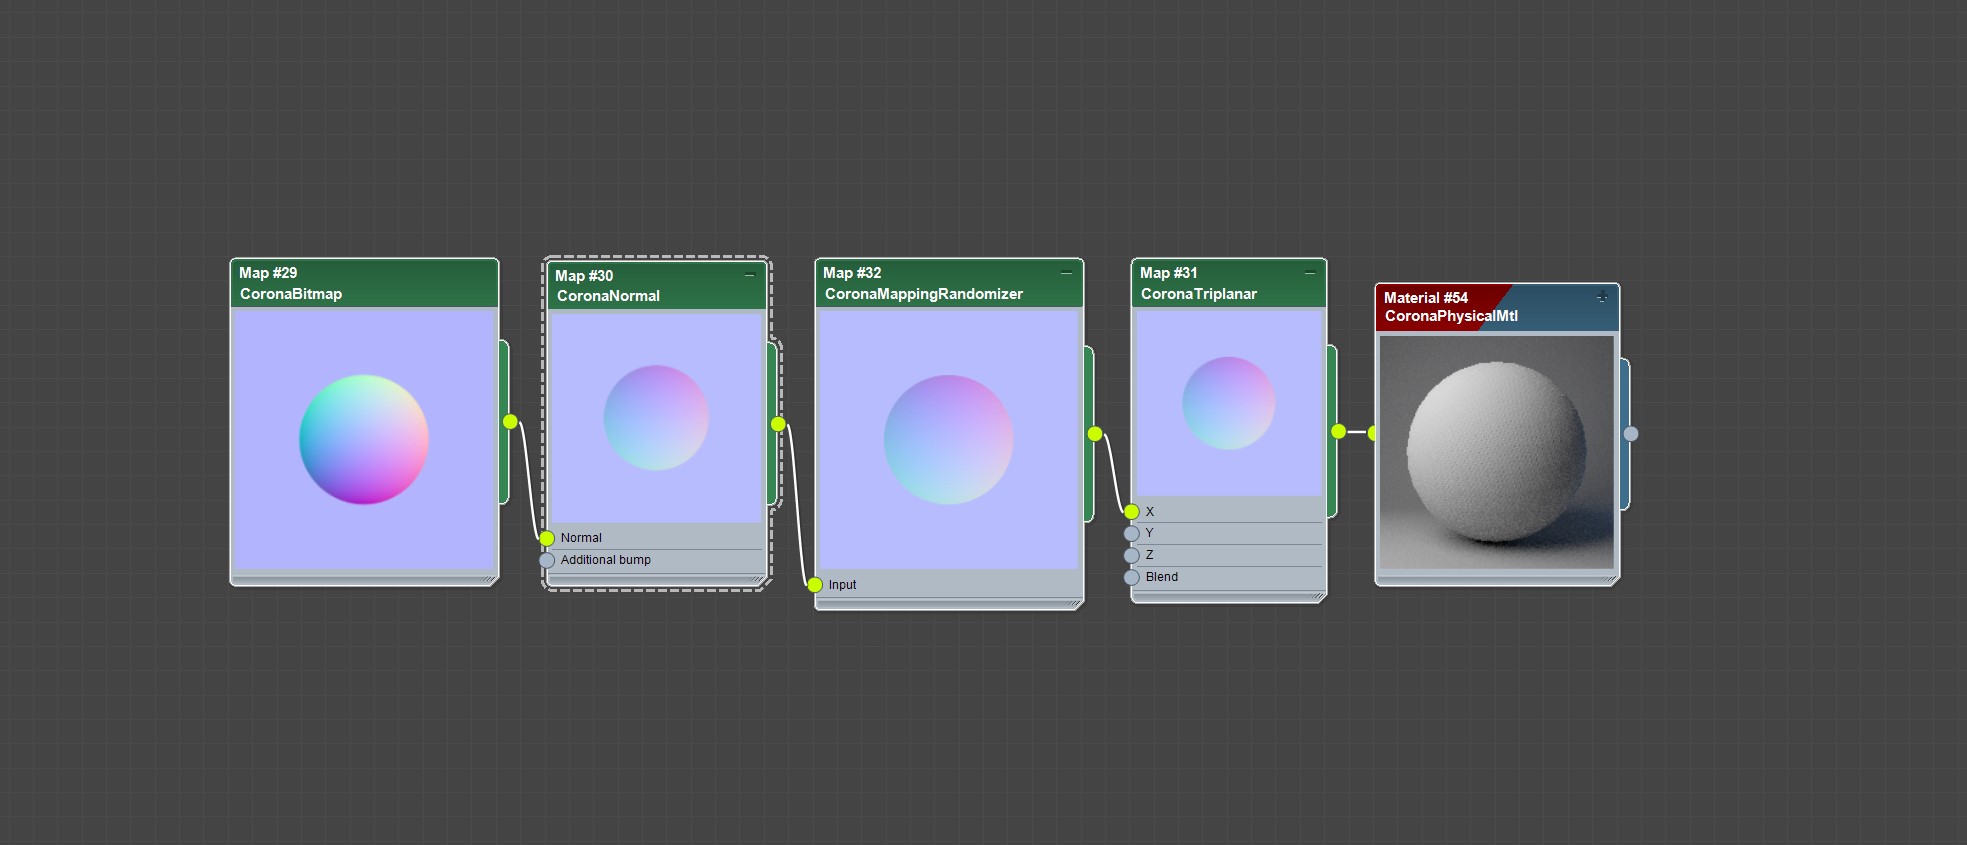Viewport: 1967px width, 845px height.
Task: Collapse the Map #31 CoronaTriplanar node
Action: 1310,272
